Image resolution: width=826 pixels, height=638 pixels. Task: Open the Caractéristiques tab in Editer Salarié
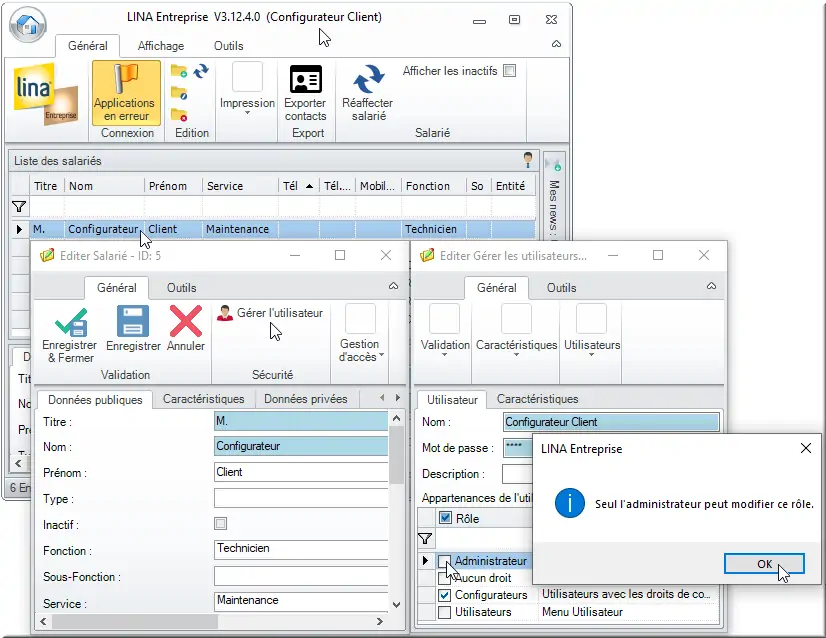click(203, 399)
